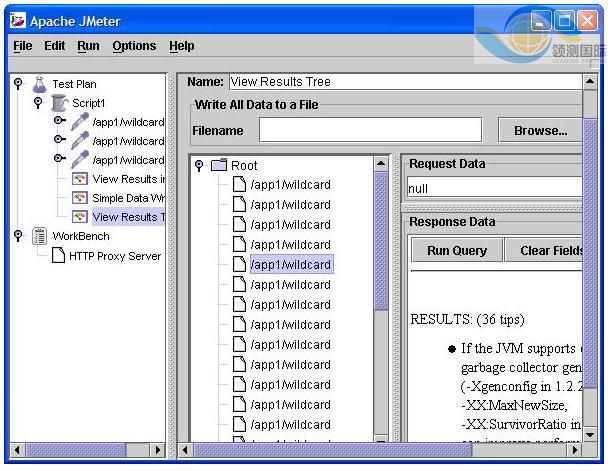612x471 pixels.
Task: Click the Clear Fields button
Action: pyautogui.click(x=544, y=251)
